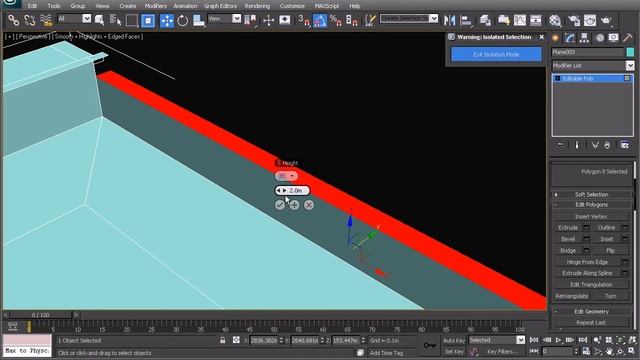
Task: Open the MAXScript menu
Action: (327, 6)
